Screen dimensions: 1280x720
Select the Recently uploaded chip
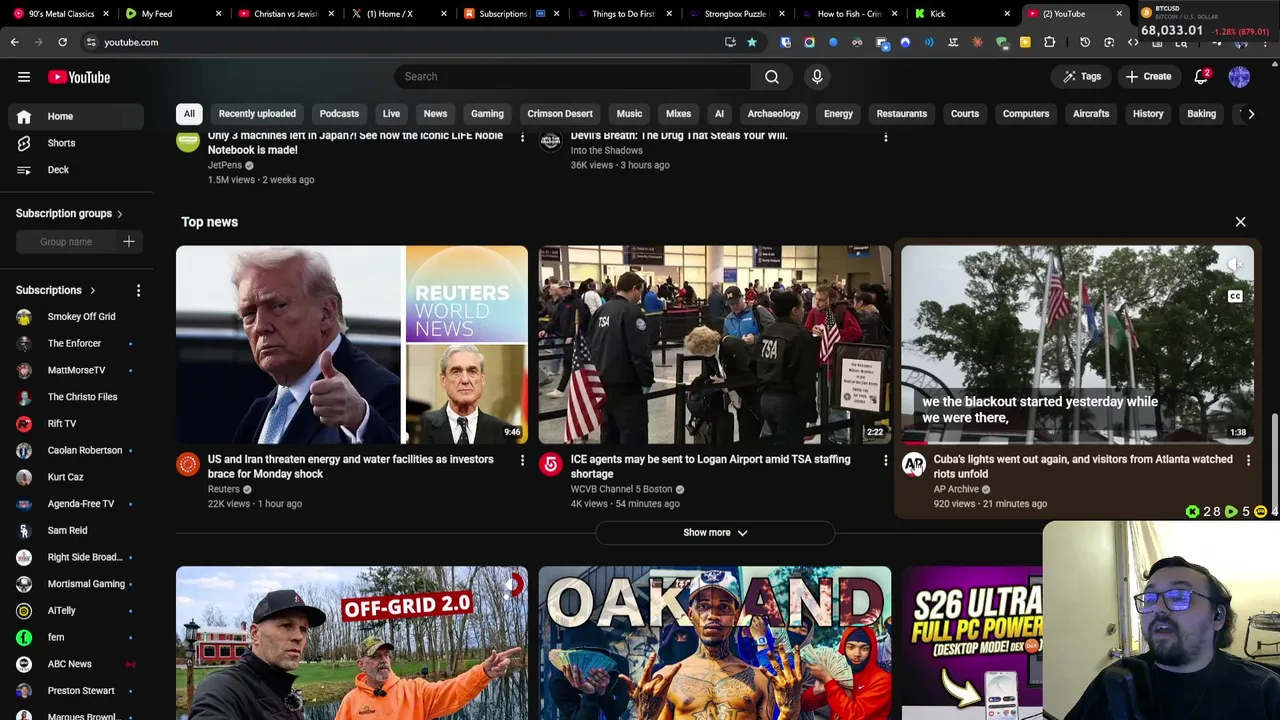pos(257,114)
